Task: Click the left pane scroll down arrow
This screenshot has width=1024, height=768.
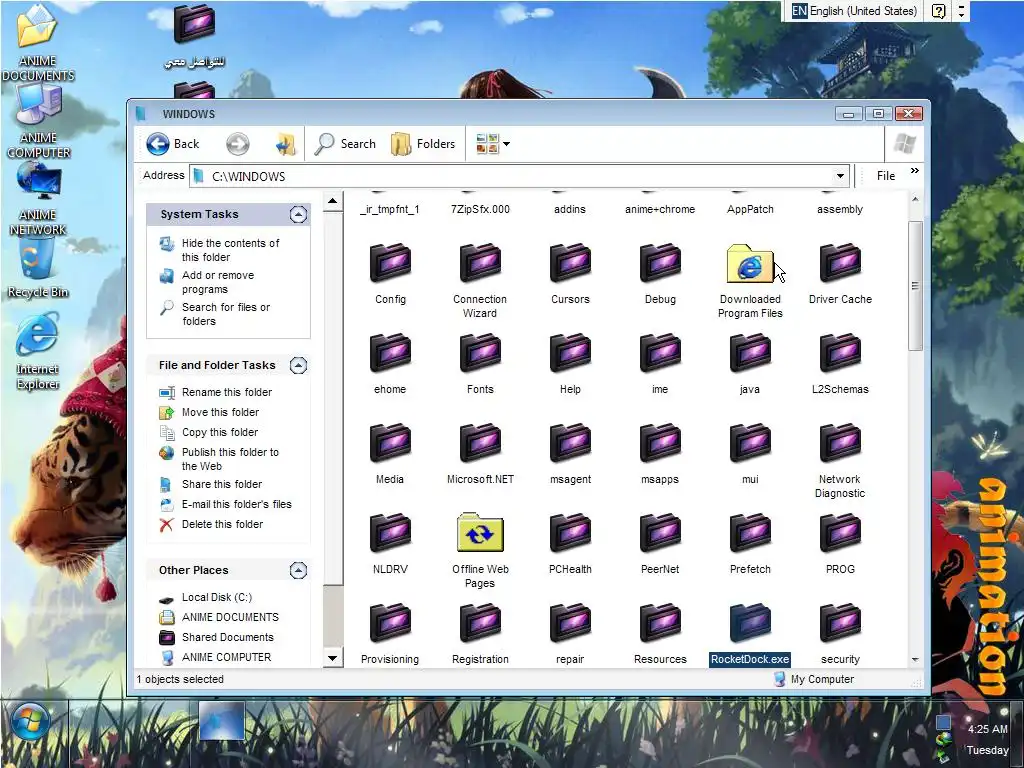Action: click(x=332, y=658)
